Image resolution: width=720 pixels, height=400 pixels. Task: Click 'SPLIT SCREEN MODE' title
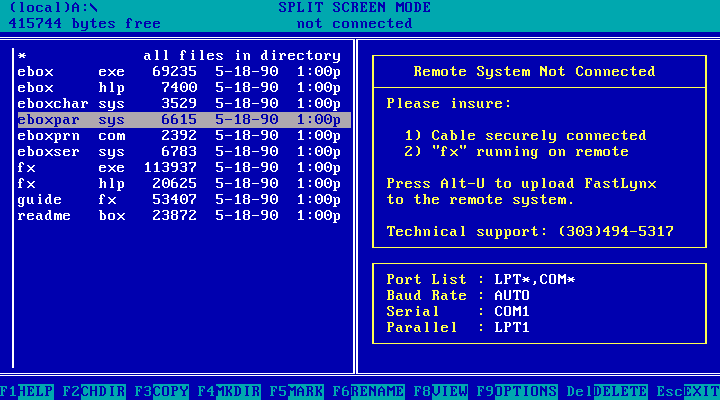click(x=355, y=8)
